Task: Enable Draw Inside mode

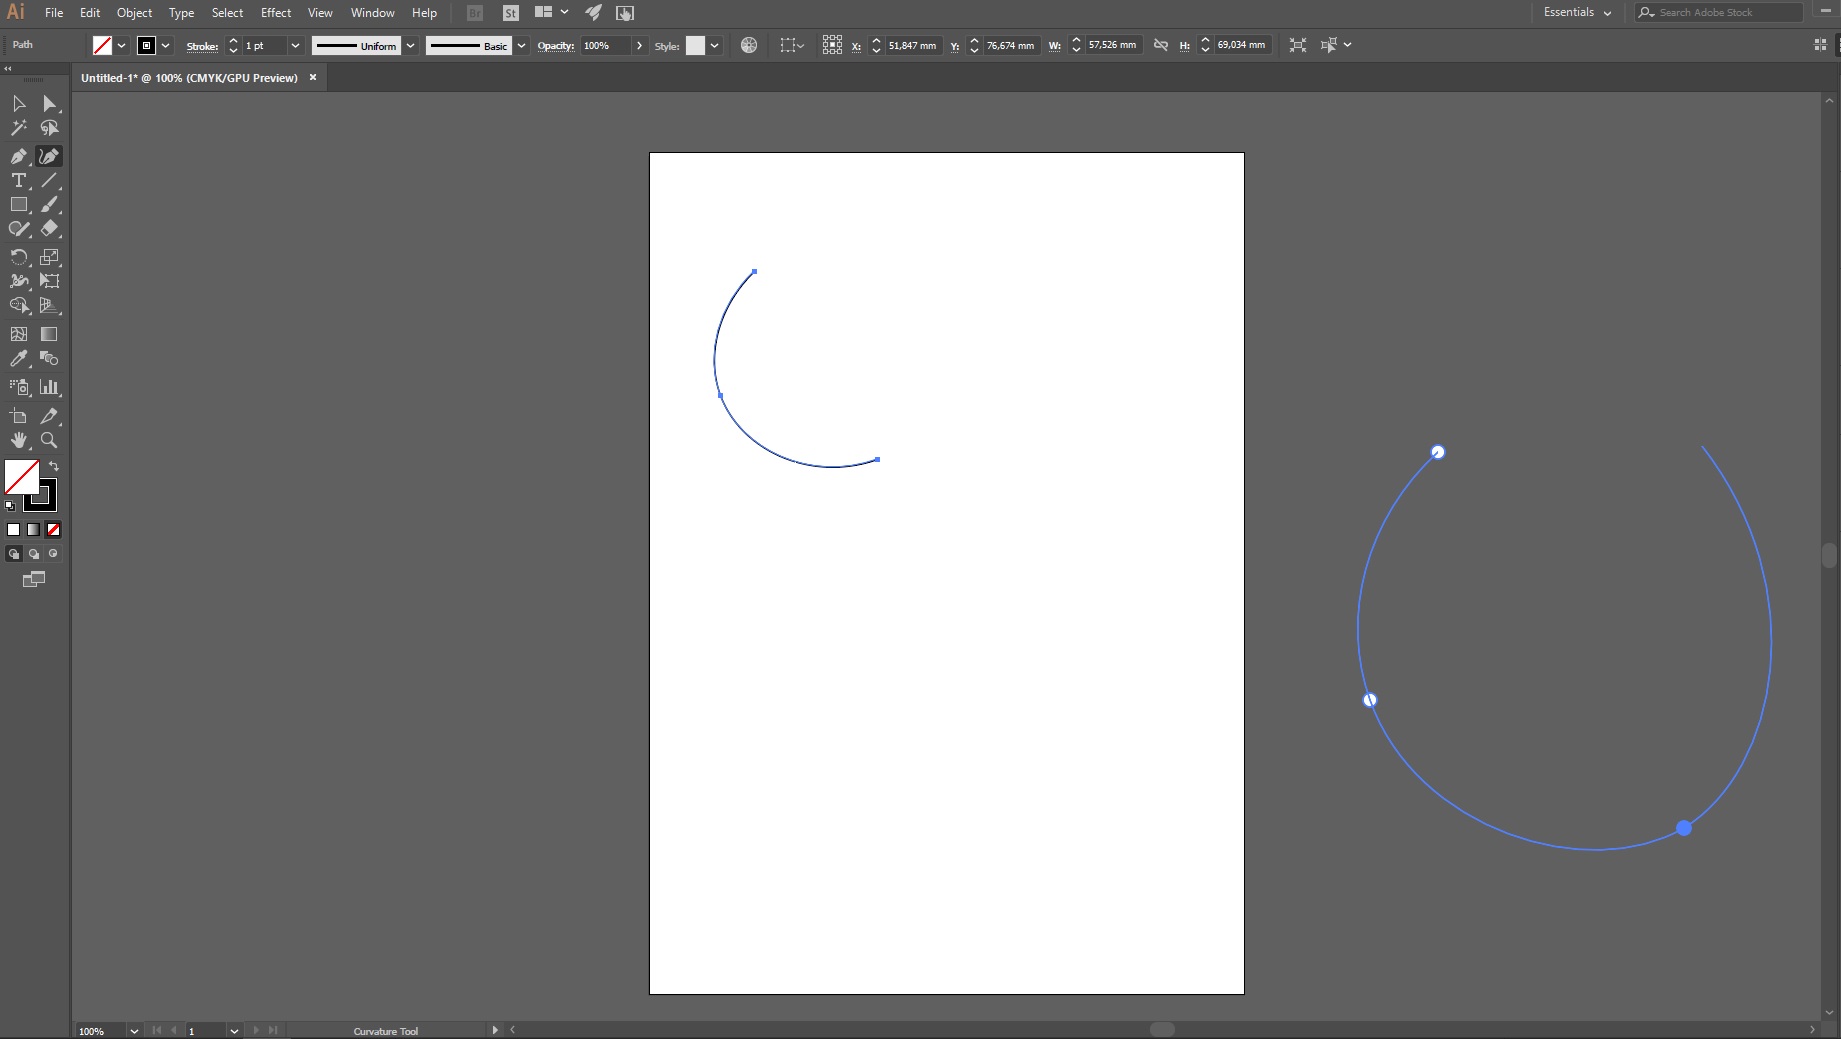Action: pyautogui.click(x=54, y=554)
